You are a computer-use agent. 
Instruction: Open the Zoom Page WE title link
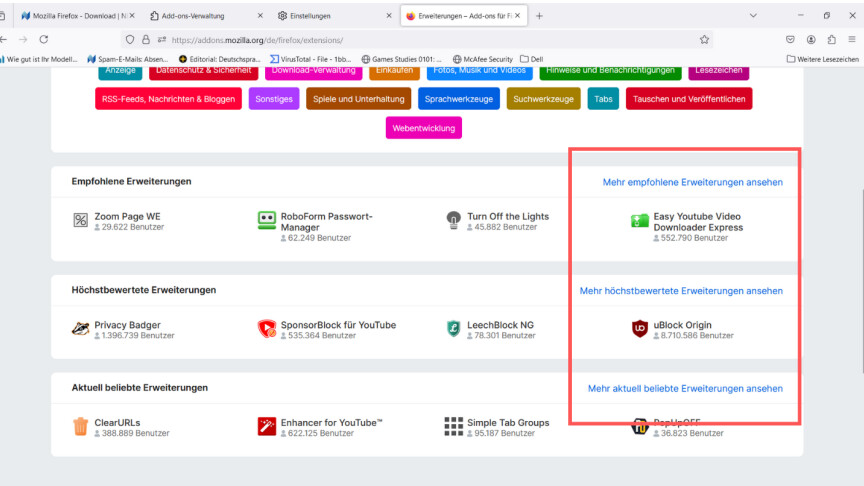127,216
